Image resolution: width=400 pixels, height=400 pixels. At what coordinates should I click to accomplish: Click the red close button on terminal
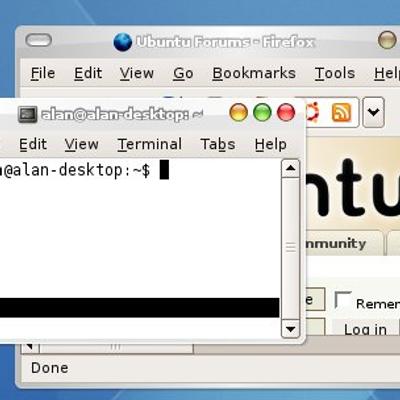coord(286,112)
